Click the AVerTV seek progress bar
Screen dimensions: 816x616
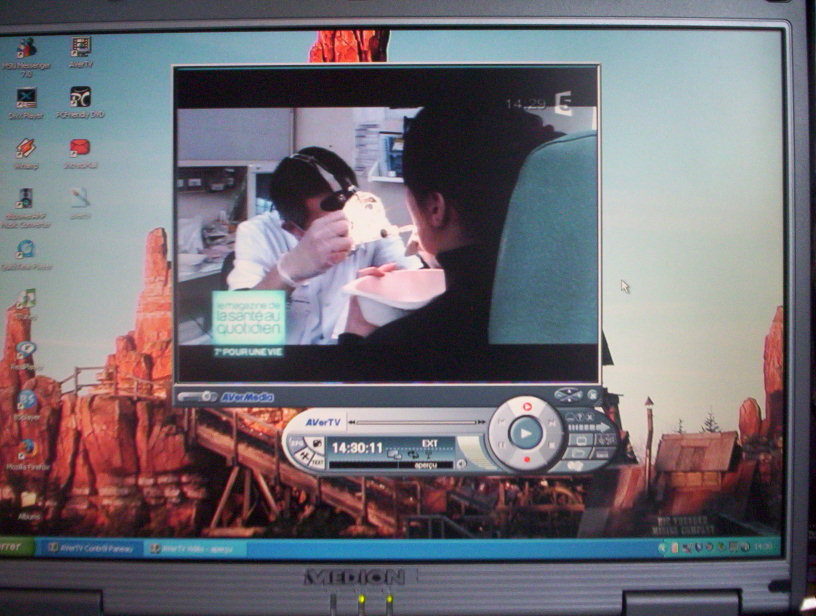point(416,422)
